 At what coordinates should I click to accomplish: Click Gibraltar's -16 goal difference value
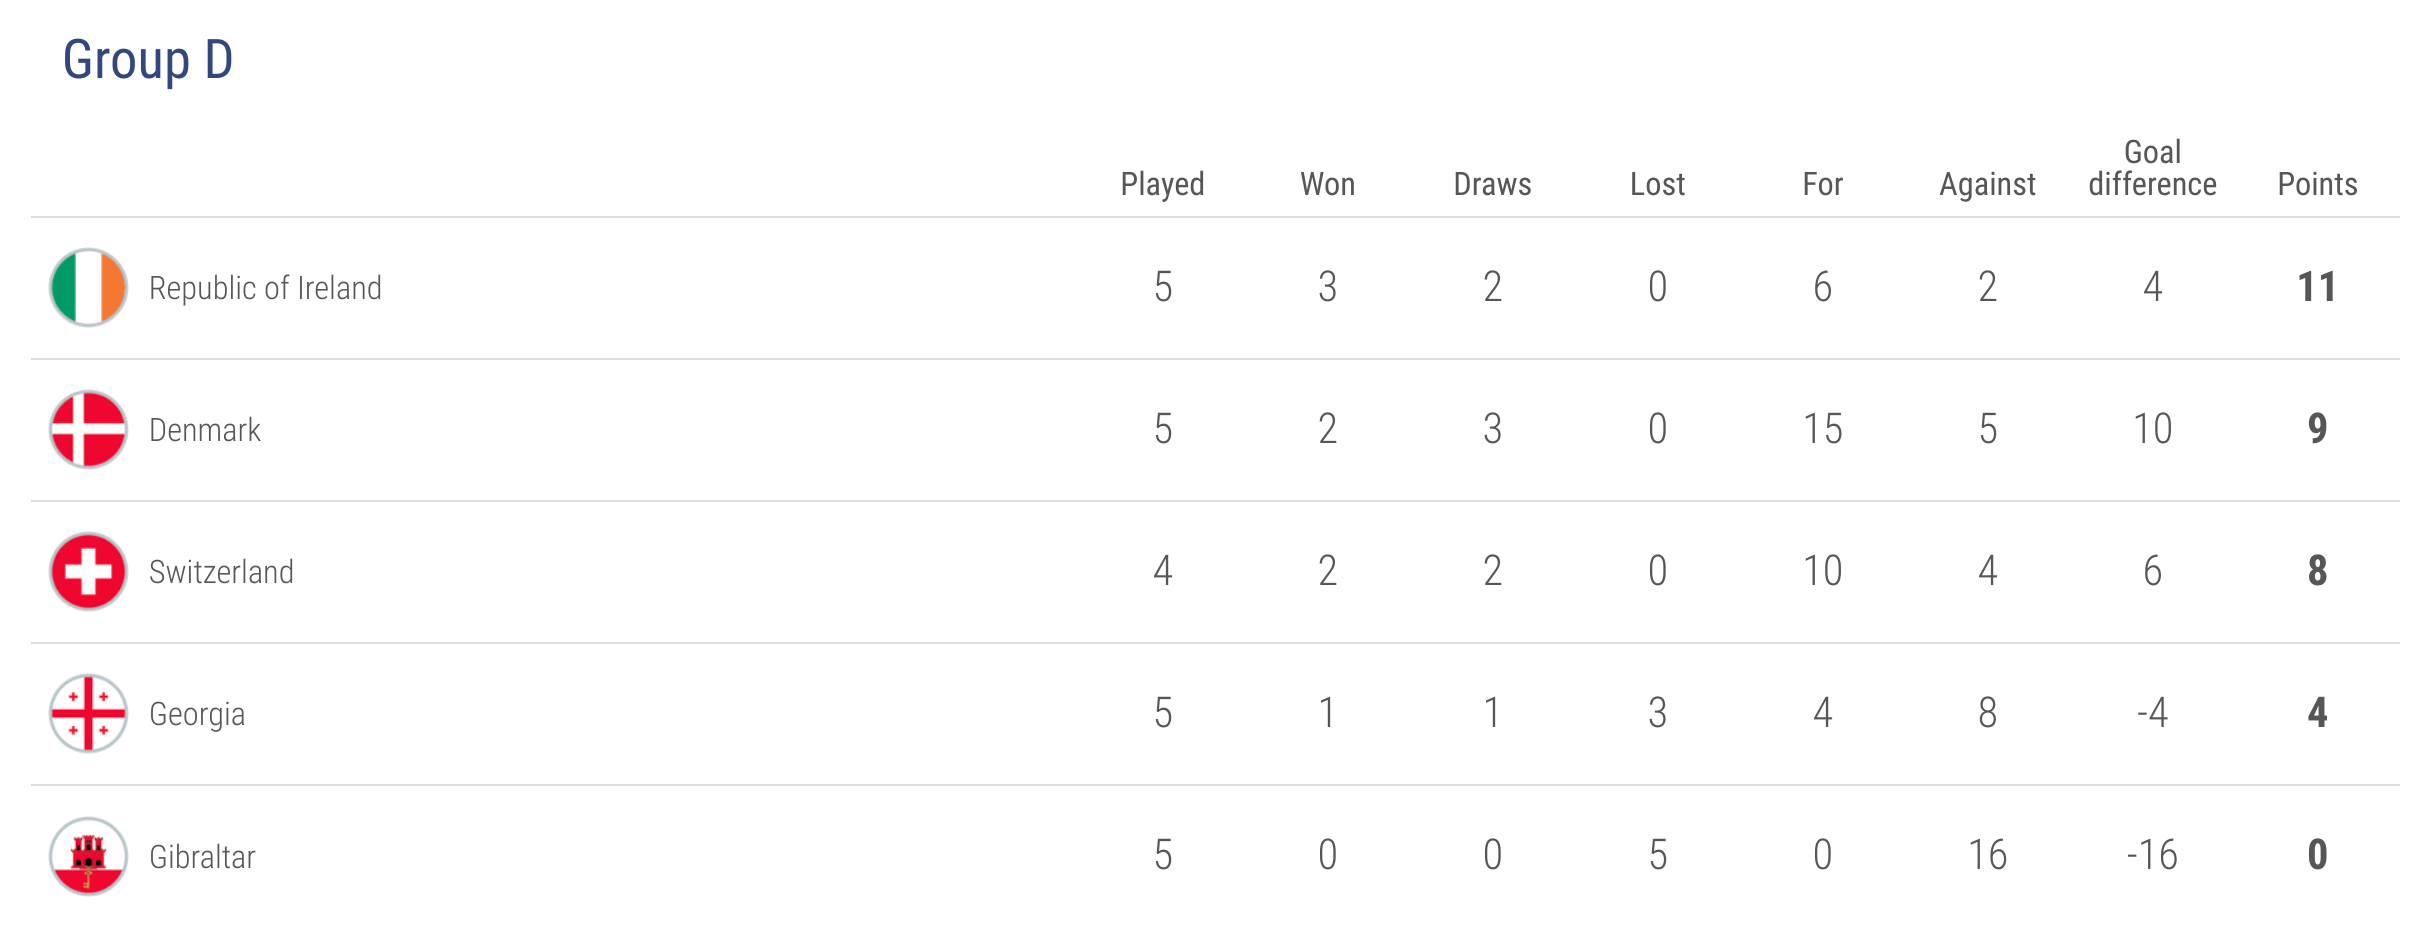[x=2152, y=855]
